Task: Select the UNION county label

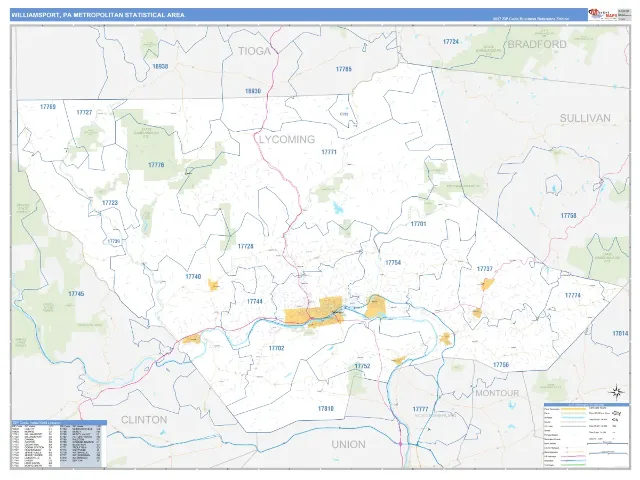Action: (348, 444)
